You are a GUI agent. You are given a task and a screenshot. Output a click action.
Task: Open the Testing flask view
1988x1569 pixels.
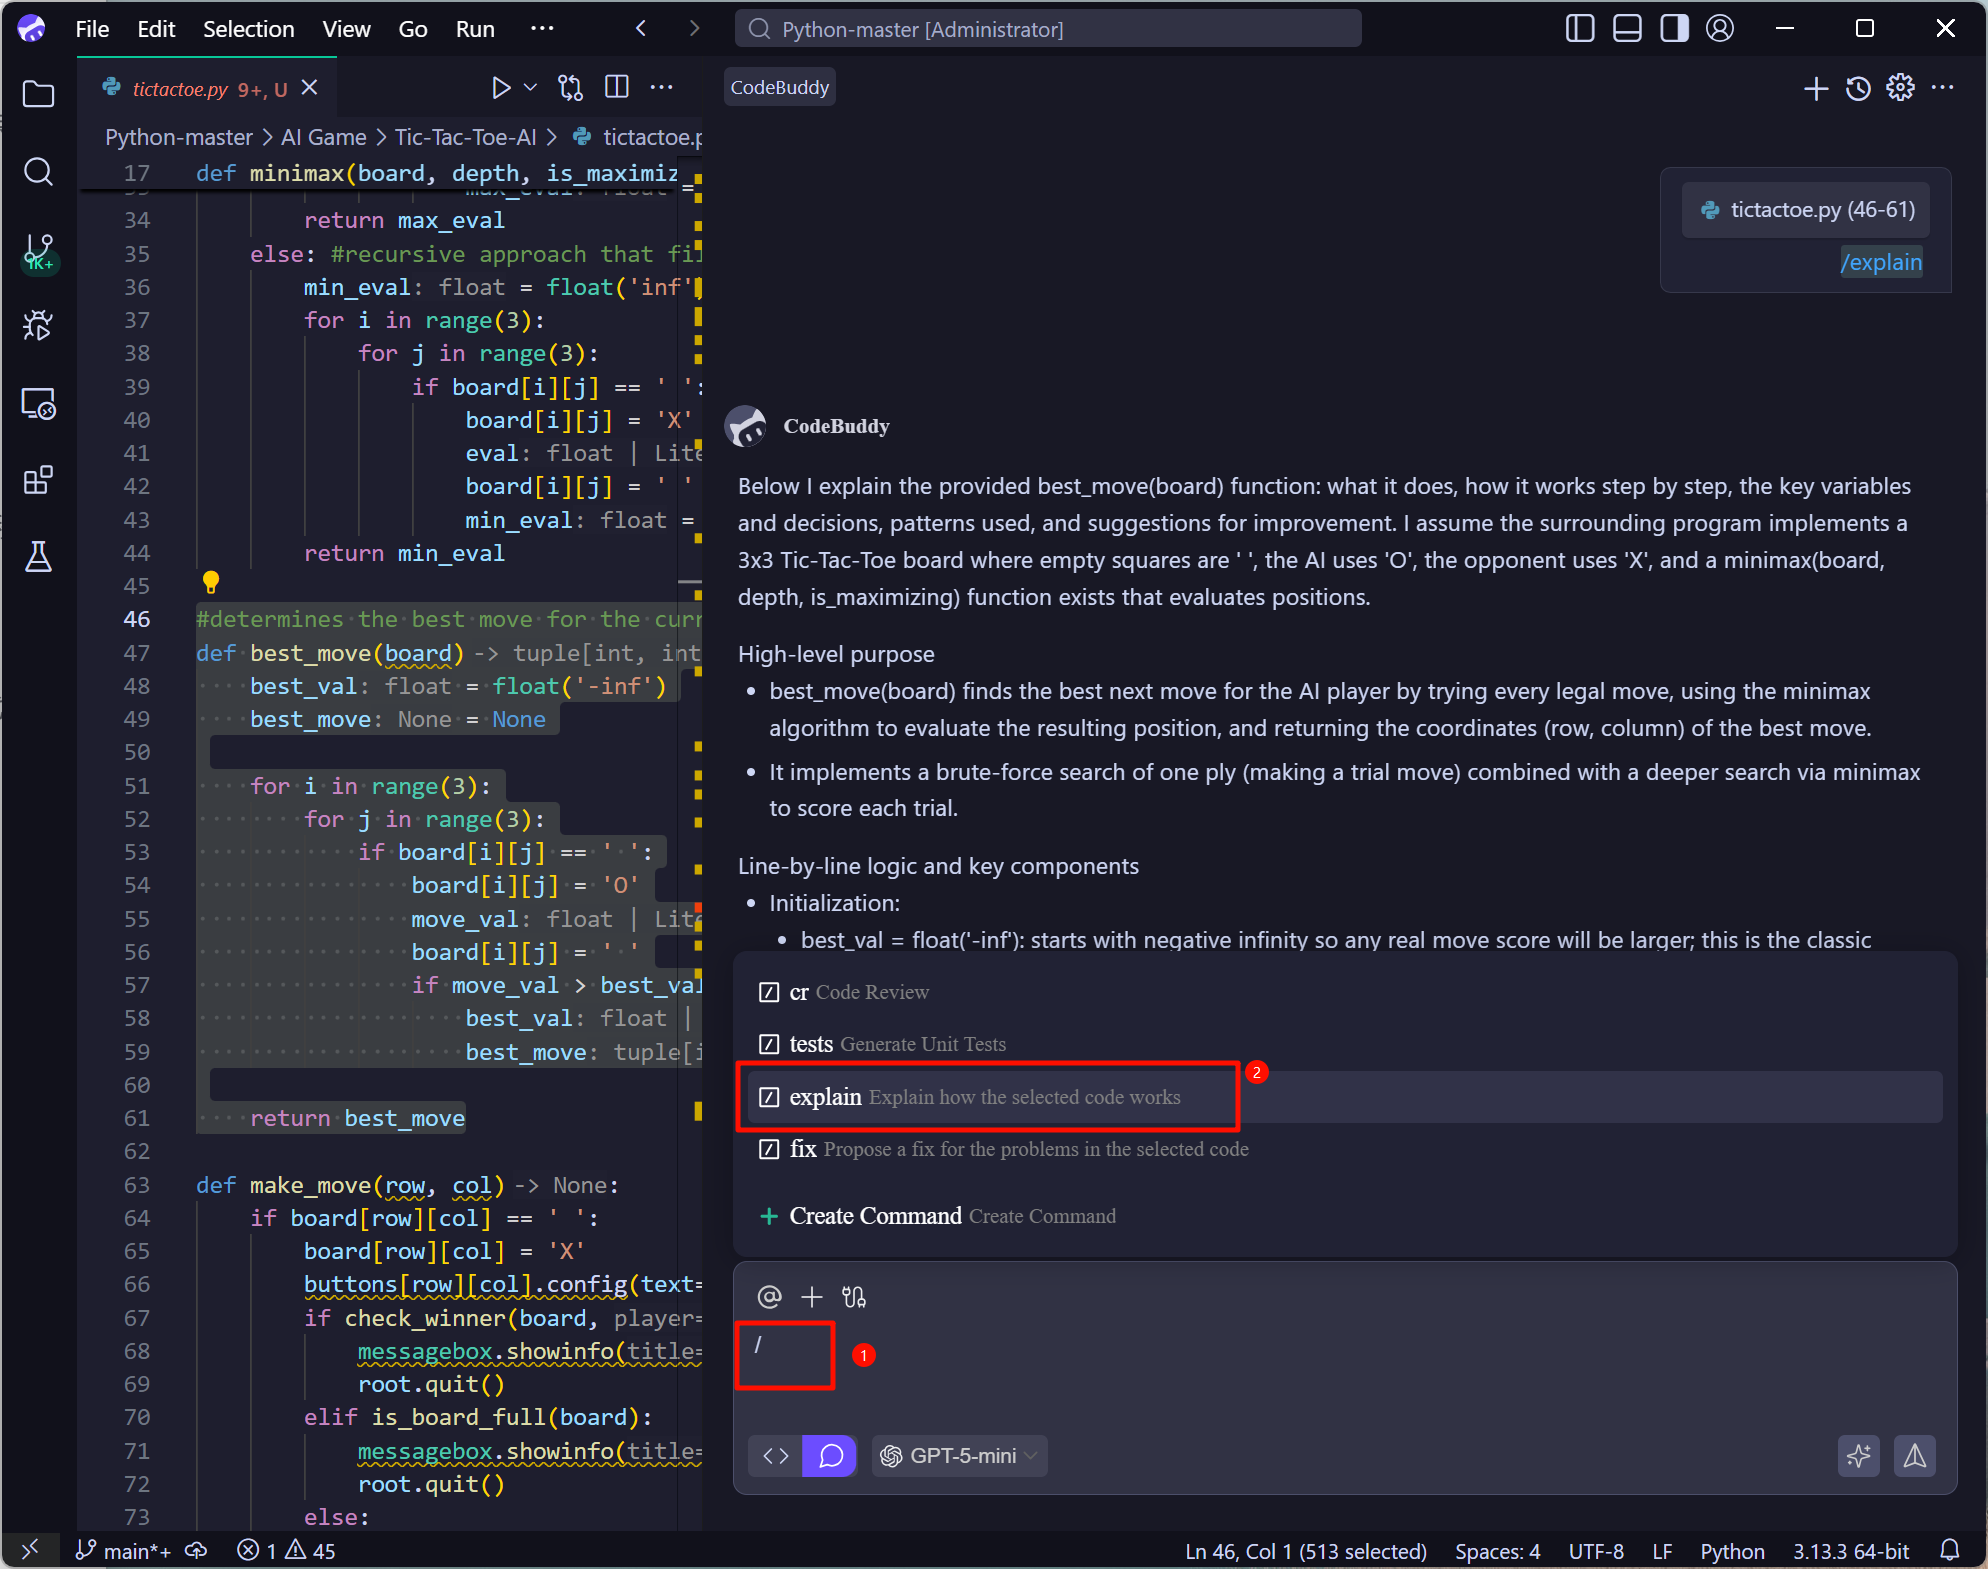coord(38,557)
